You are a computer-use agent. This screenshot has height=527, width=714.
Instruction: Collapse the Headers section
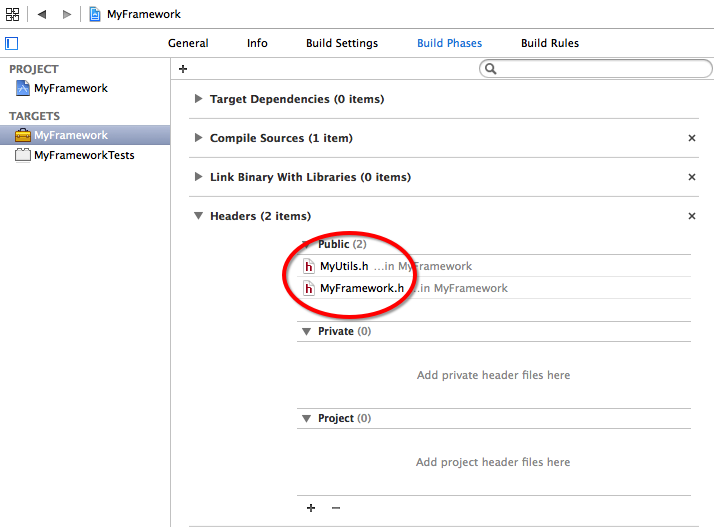tap(199, 216)
